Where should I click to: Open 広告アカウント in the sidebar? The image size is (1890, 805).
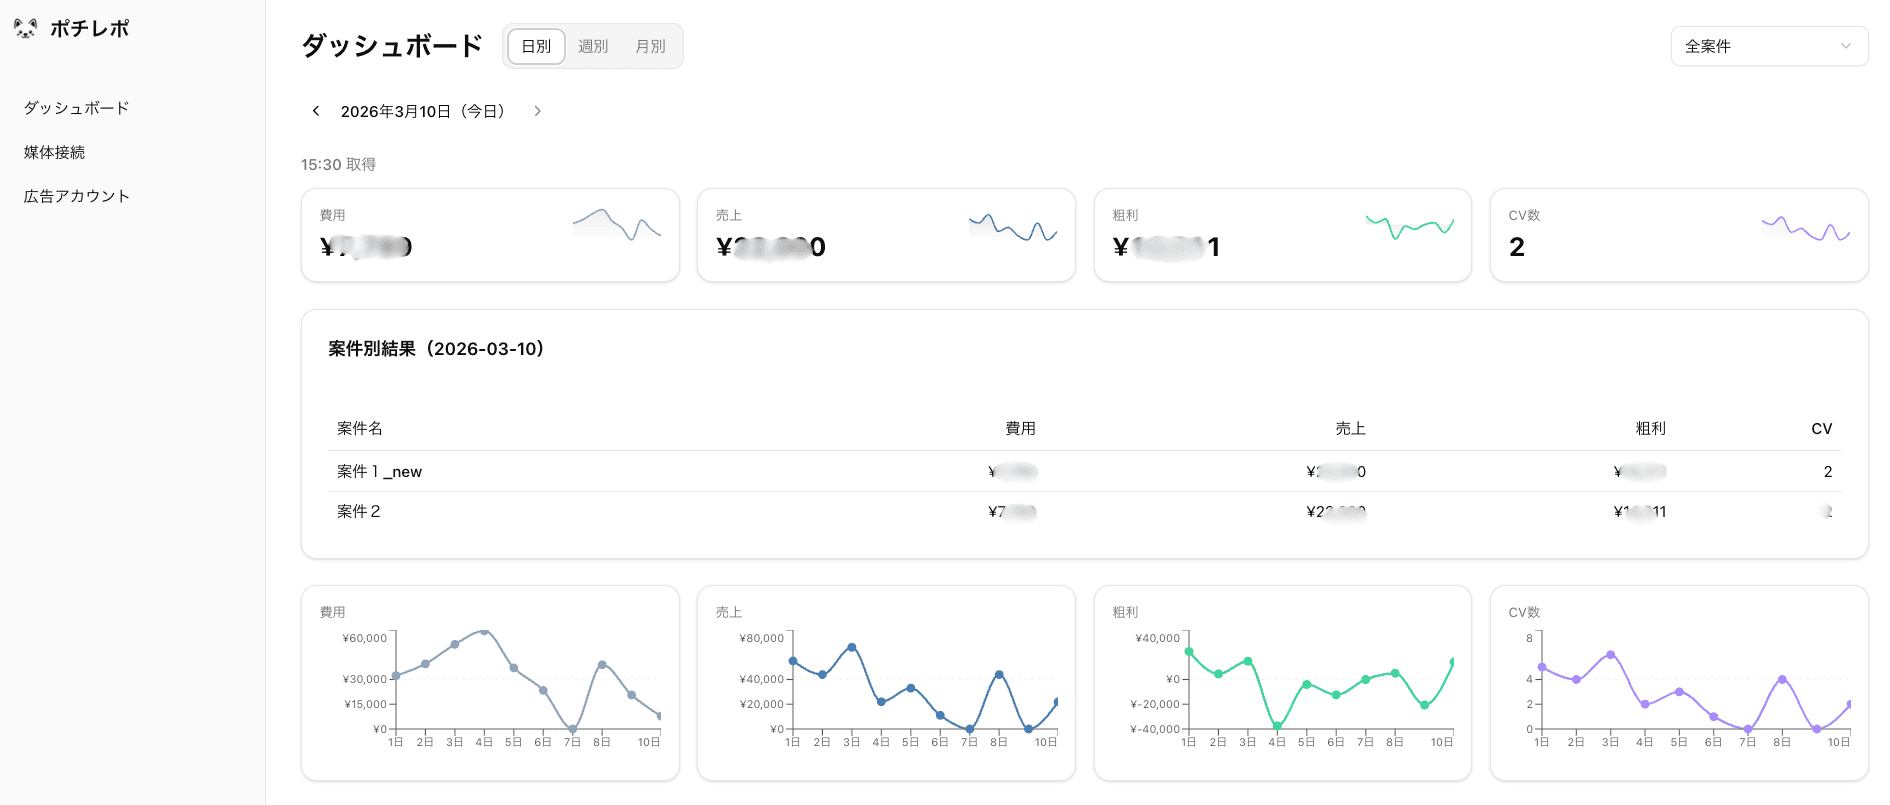[x=77, y=196]
